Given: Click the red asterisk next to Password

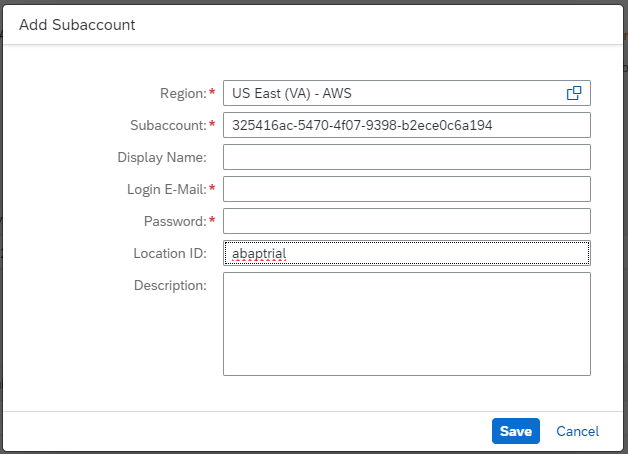Looking at the screenshot, I should pos(212,220).
